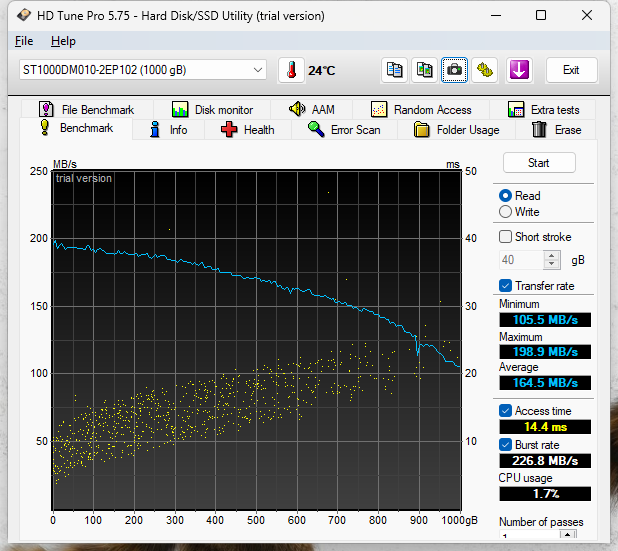Screen dimensions: 618x551
Task: Save screenshot with the camera icon
Action: [x=454, y=70]
